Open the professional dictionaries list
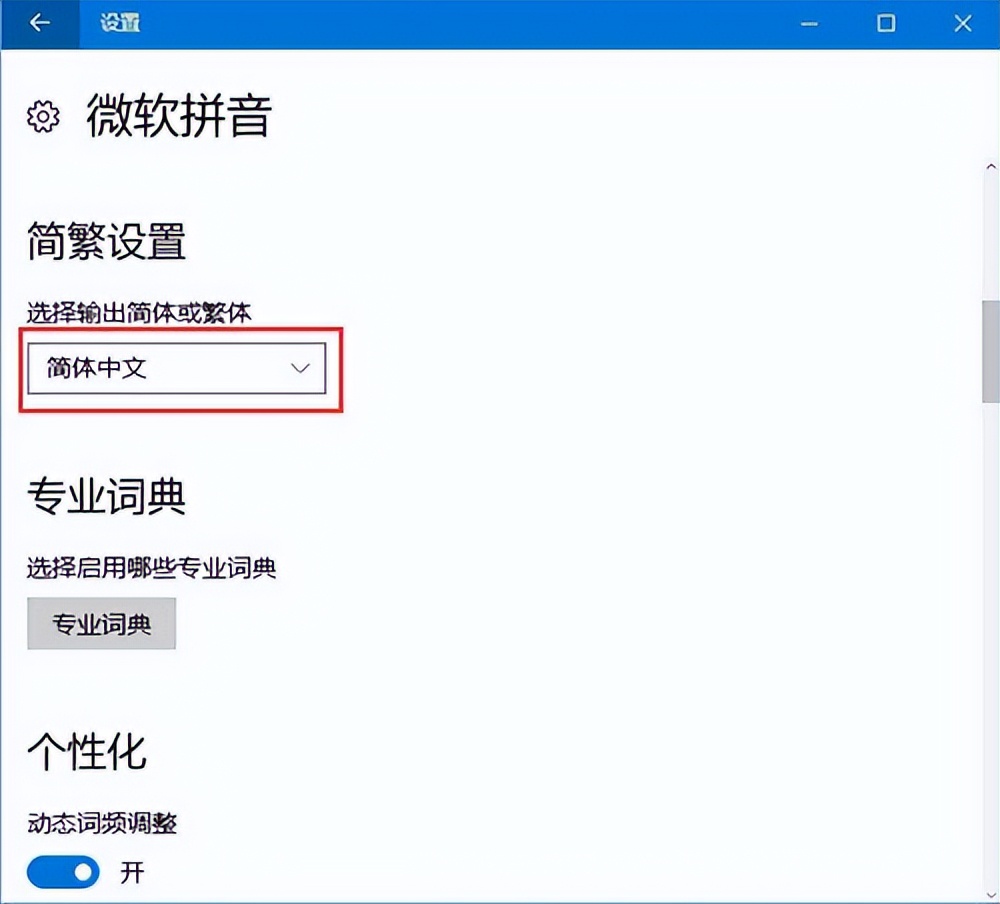This screenshot has width=1000, height=904. [101, 623]
